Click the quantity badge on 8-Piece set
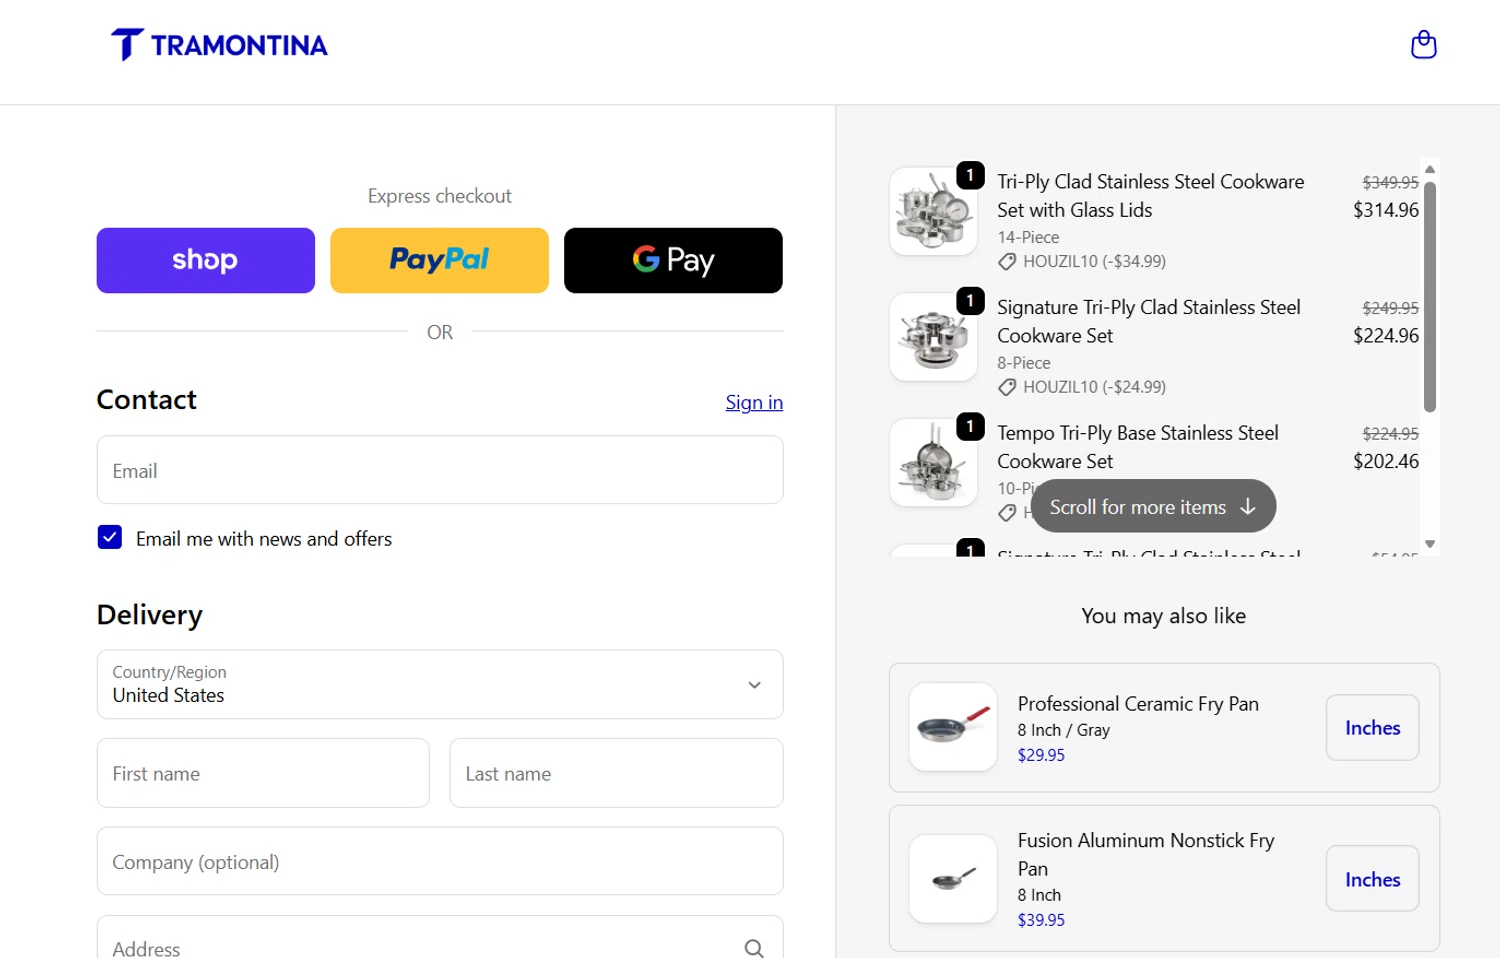This screenshot has height=958, width=1500. 970,301
